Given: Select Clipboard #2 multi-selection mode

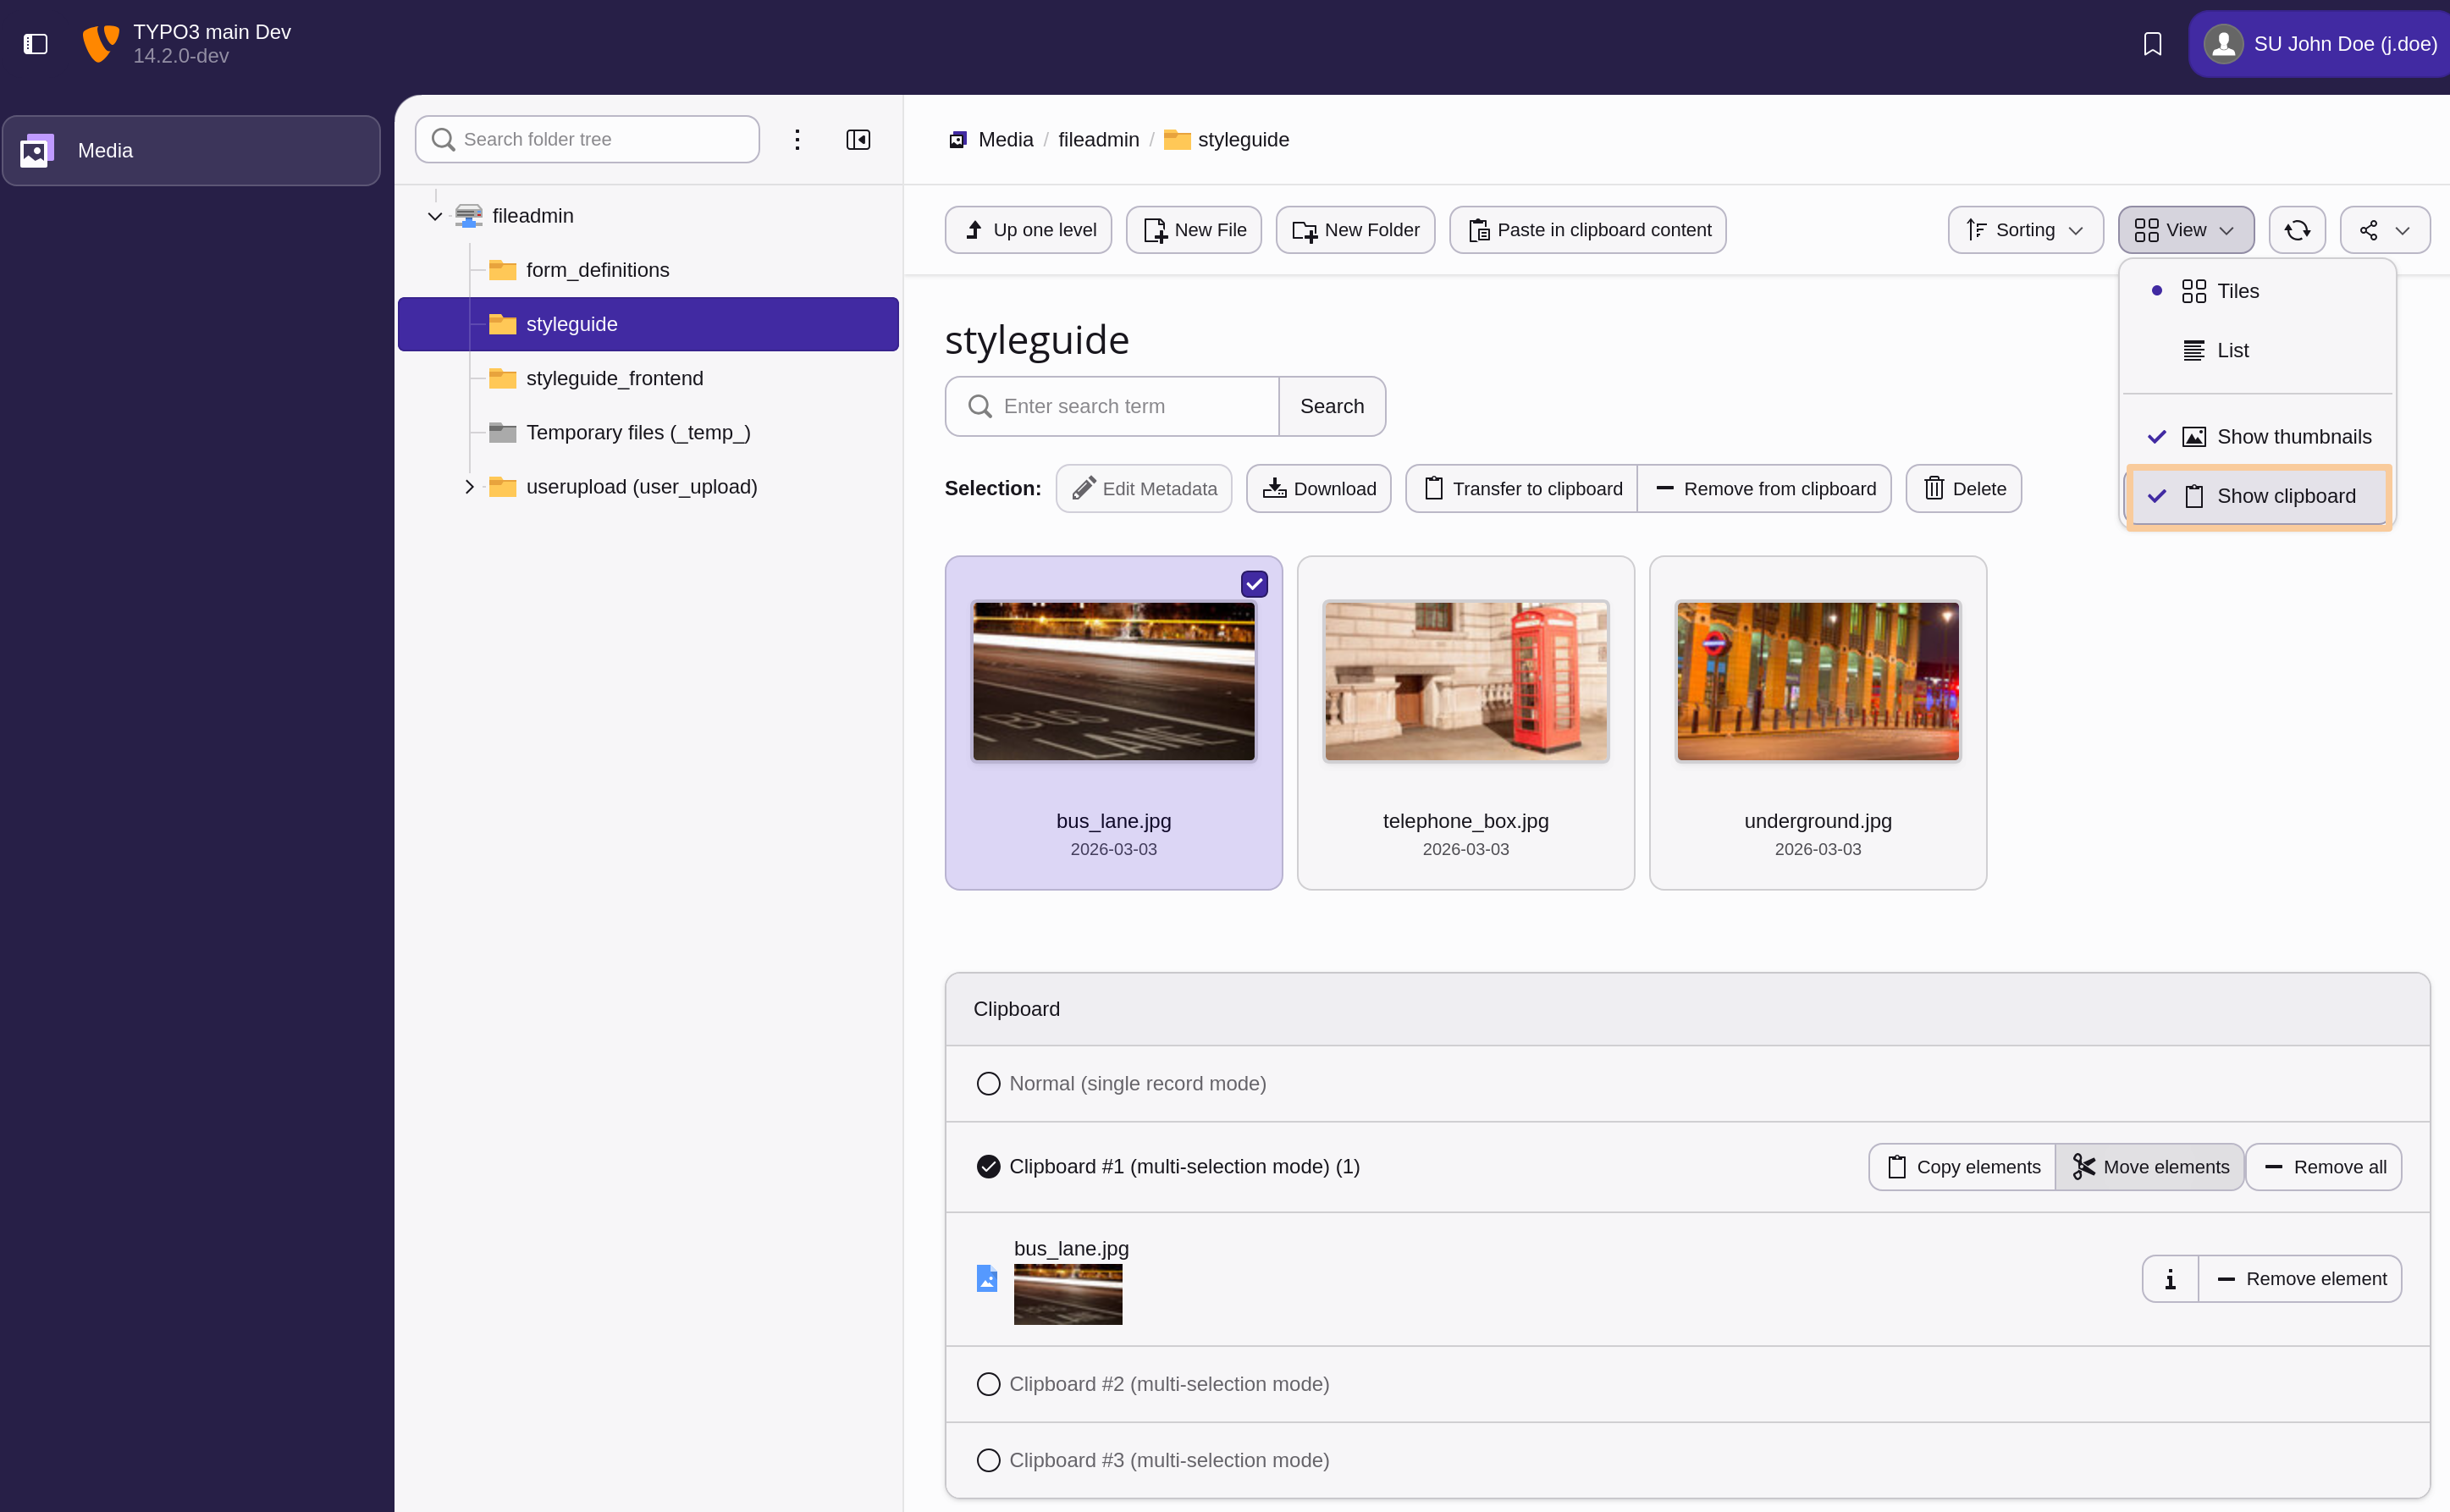Looking at the screenshot, I should pyautogui.click(x=988, y=1384).
